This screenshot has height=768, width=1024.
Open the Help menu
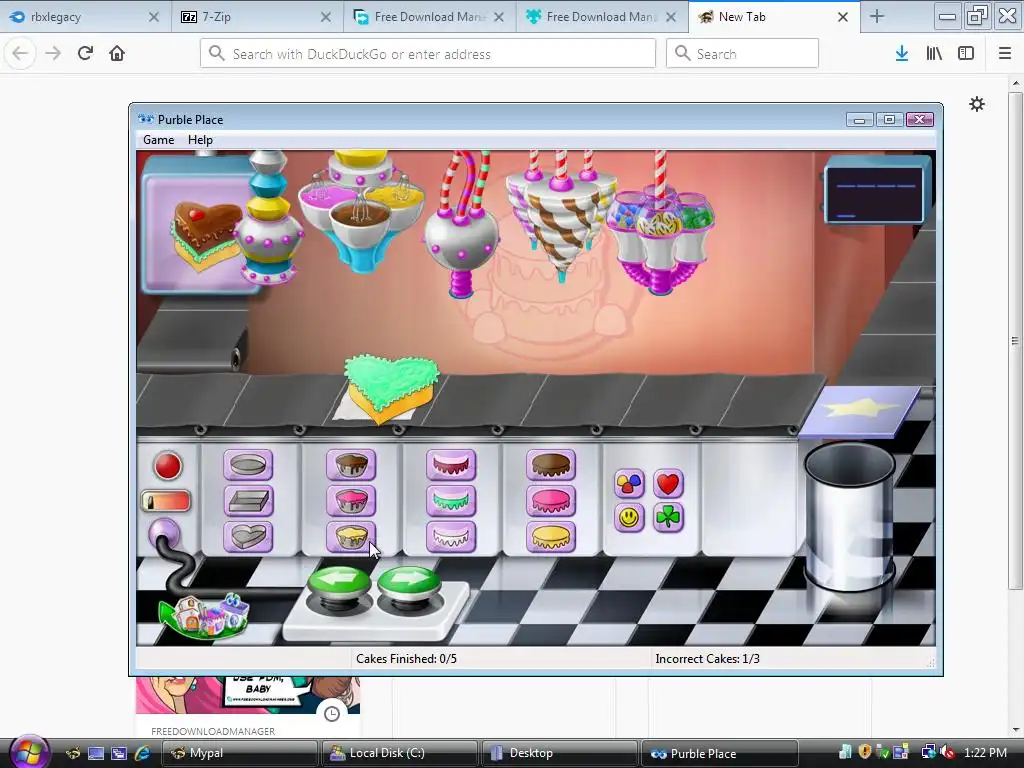[x=200, y=140]
